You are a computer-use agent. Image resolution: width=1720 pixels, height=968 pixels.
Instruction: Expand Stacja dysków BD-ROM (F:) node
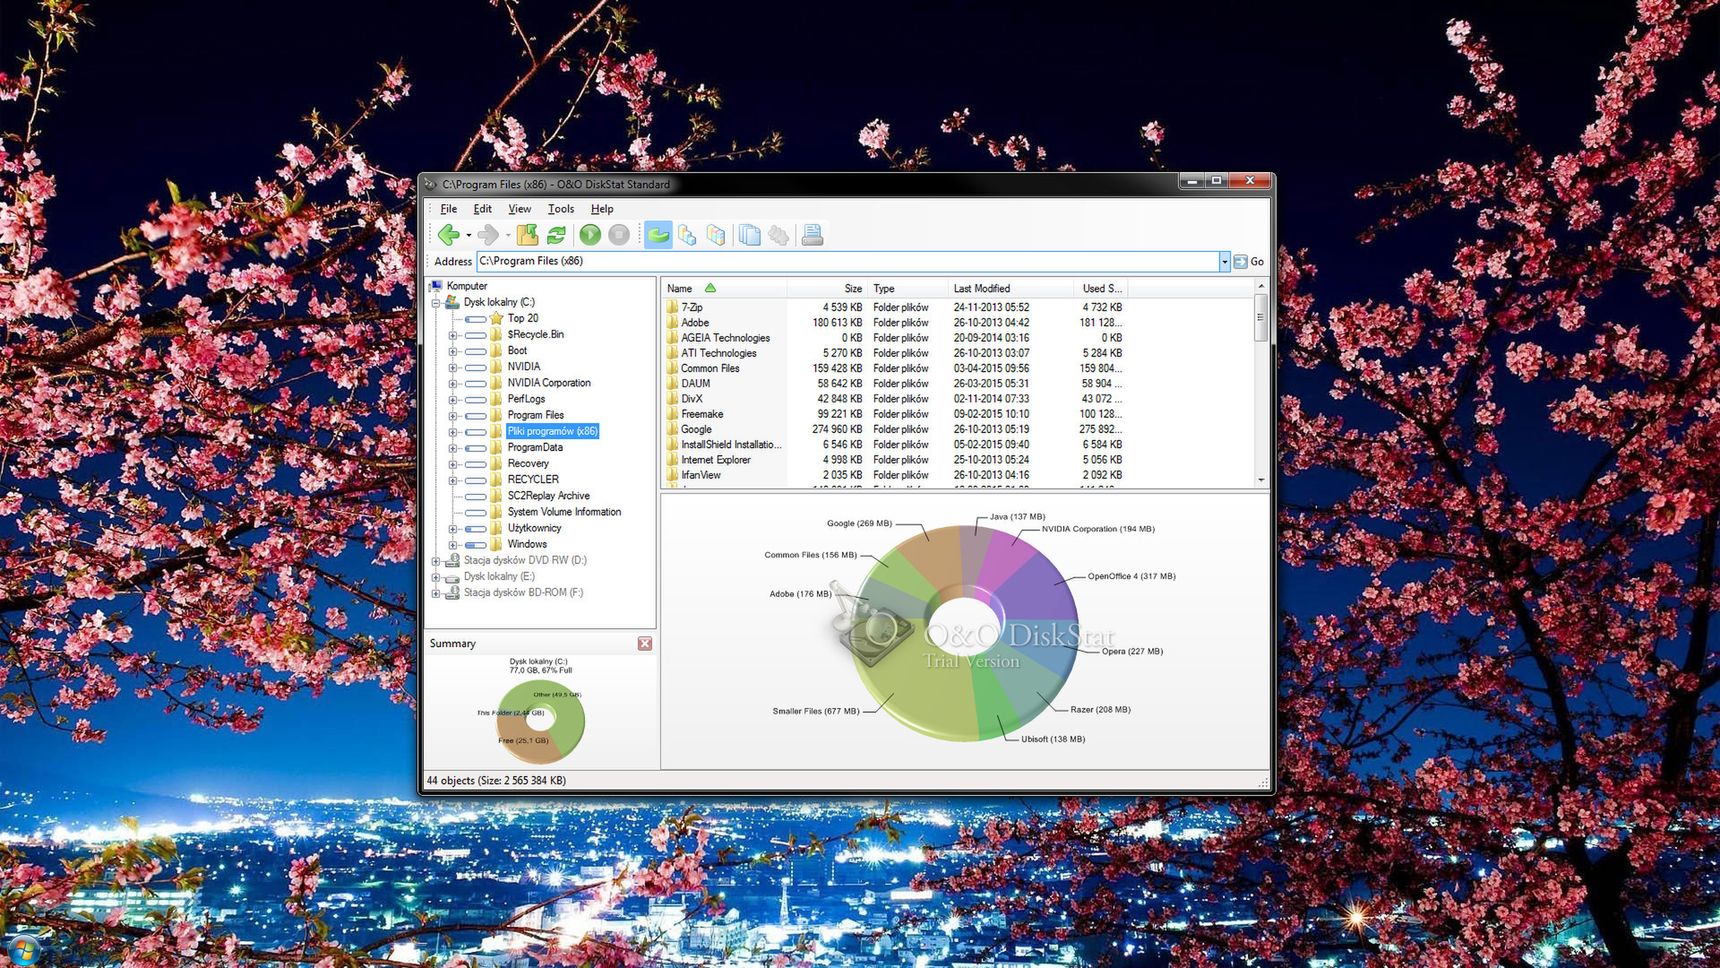click(x=436, y=593)
